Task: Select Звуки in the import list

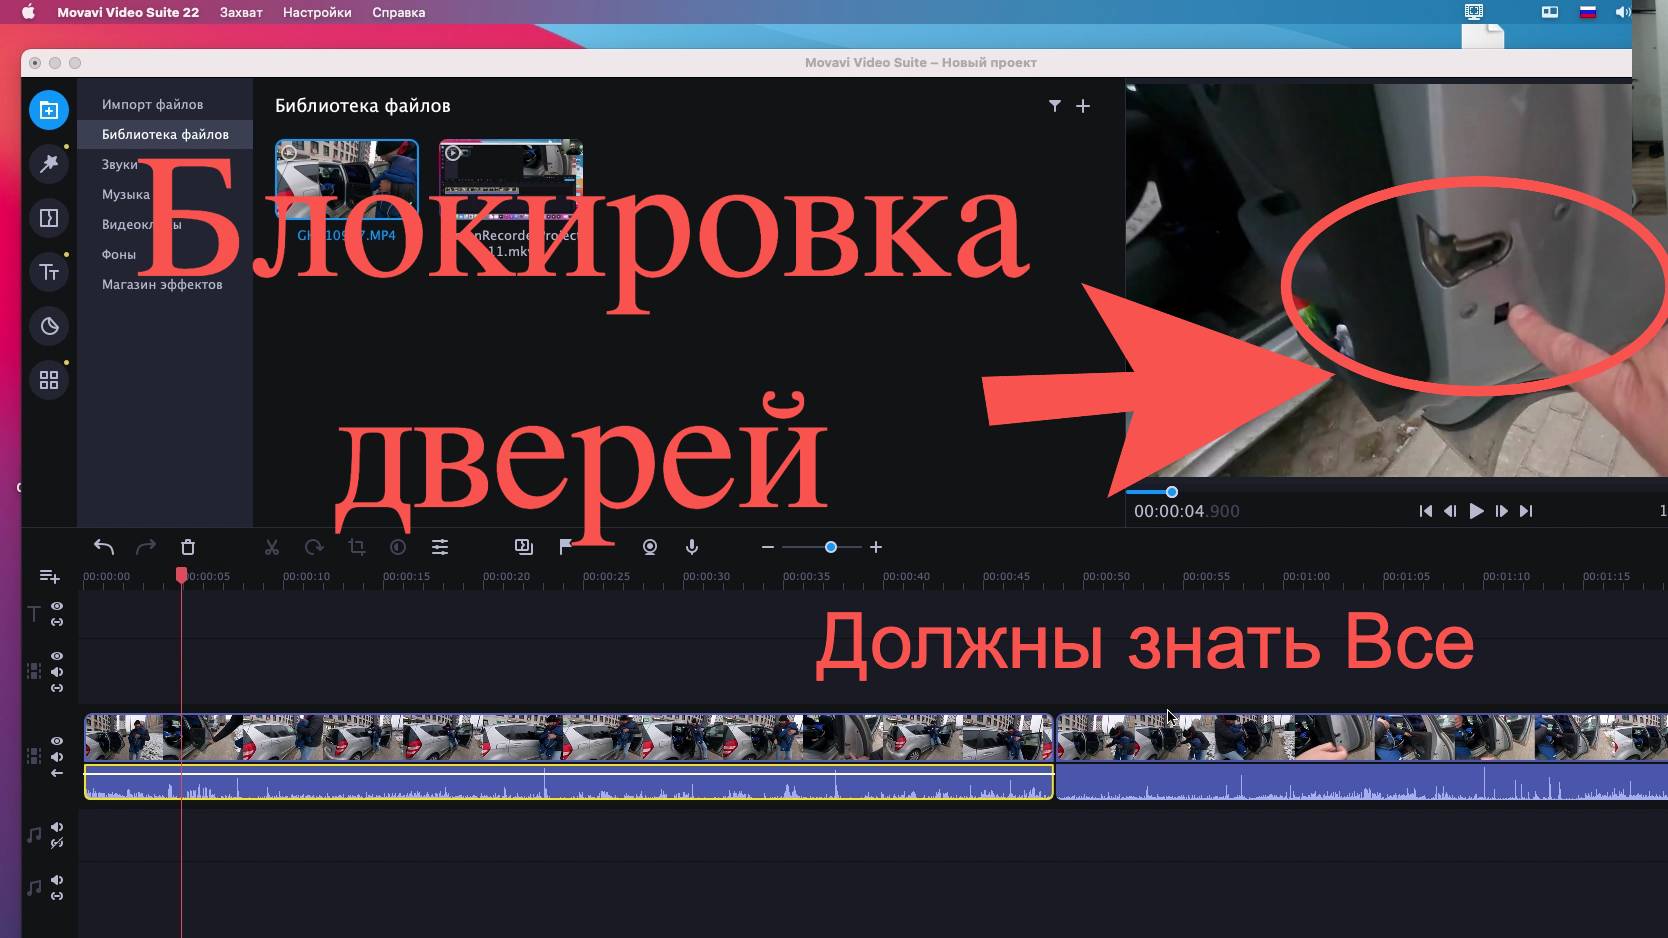Action: point(120,164)
